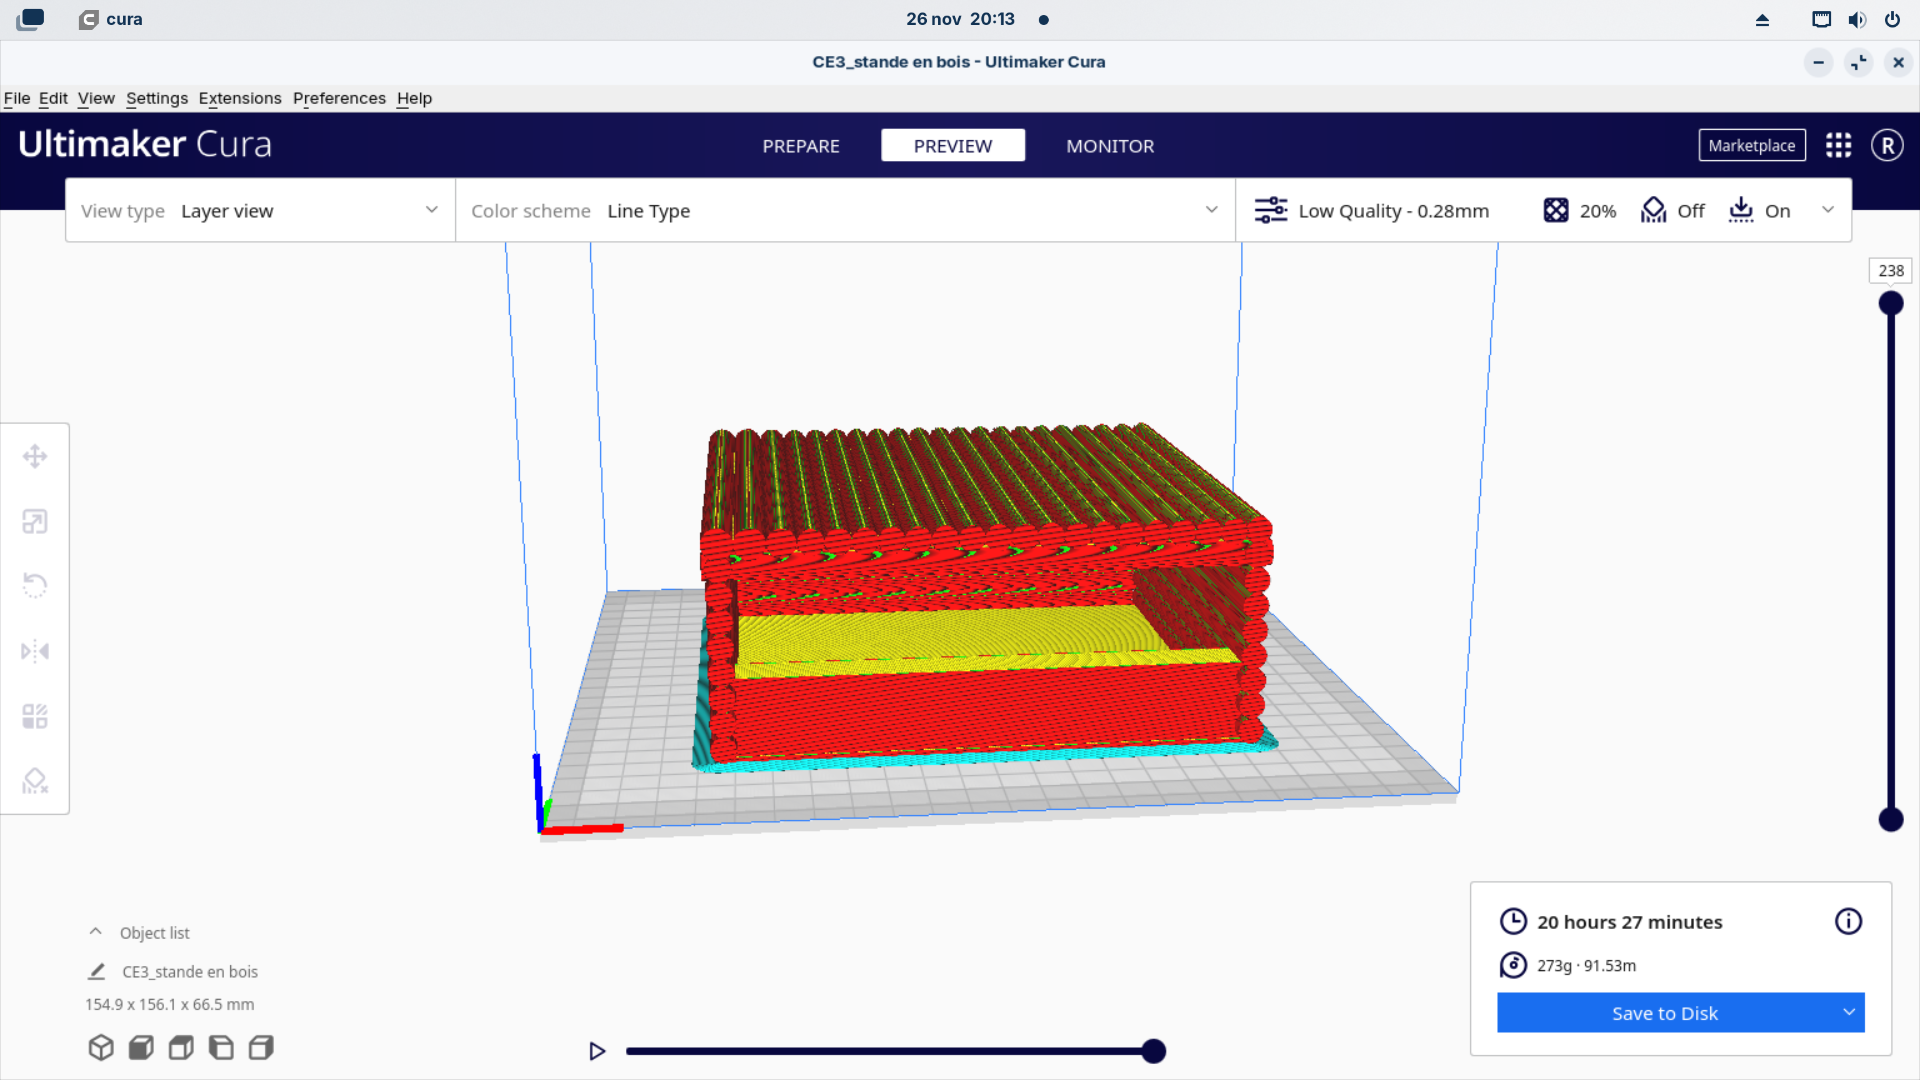Screen dimensions: 1920x1080
Task: Open the Marketplace
Action: click(x=1751, y=146)
